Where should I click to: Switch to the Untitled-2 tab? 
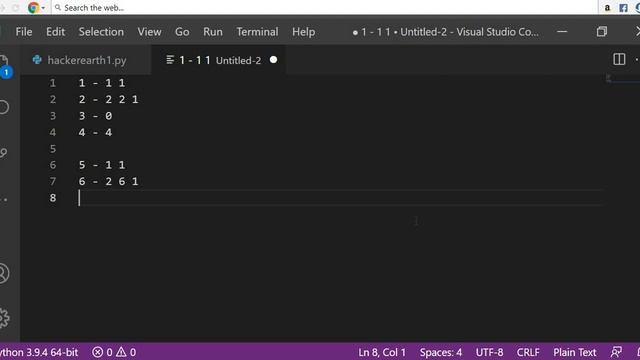pyautogui.click(x=218, y=60)
